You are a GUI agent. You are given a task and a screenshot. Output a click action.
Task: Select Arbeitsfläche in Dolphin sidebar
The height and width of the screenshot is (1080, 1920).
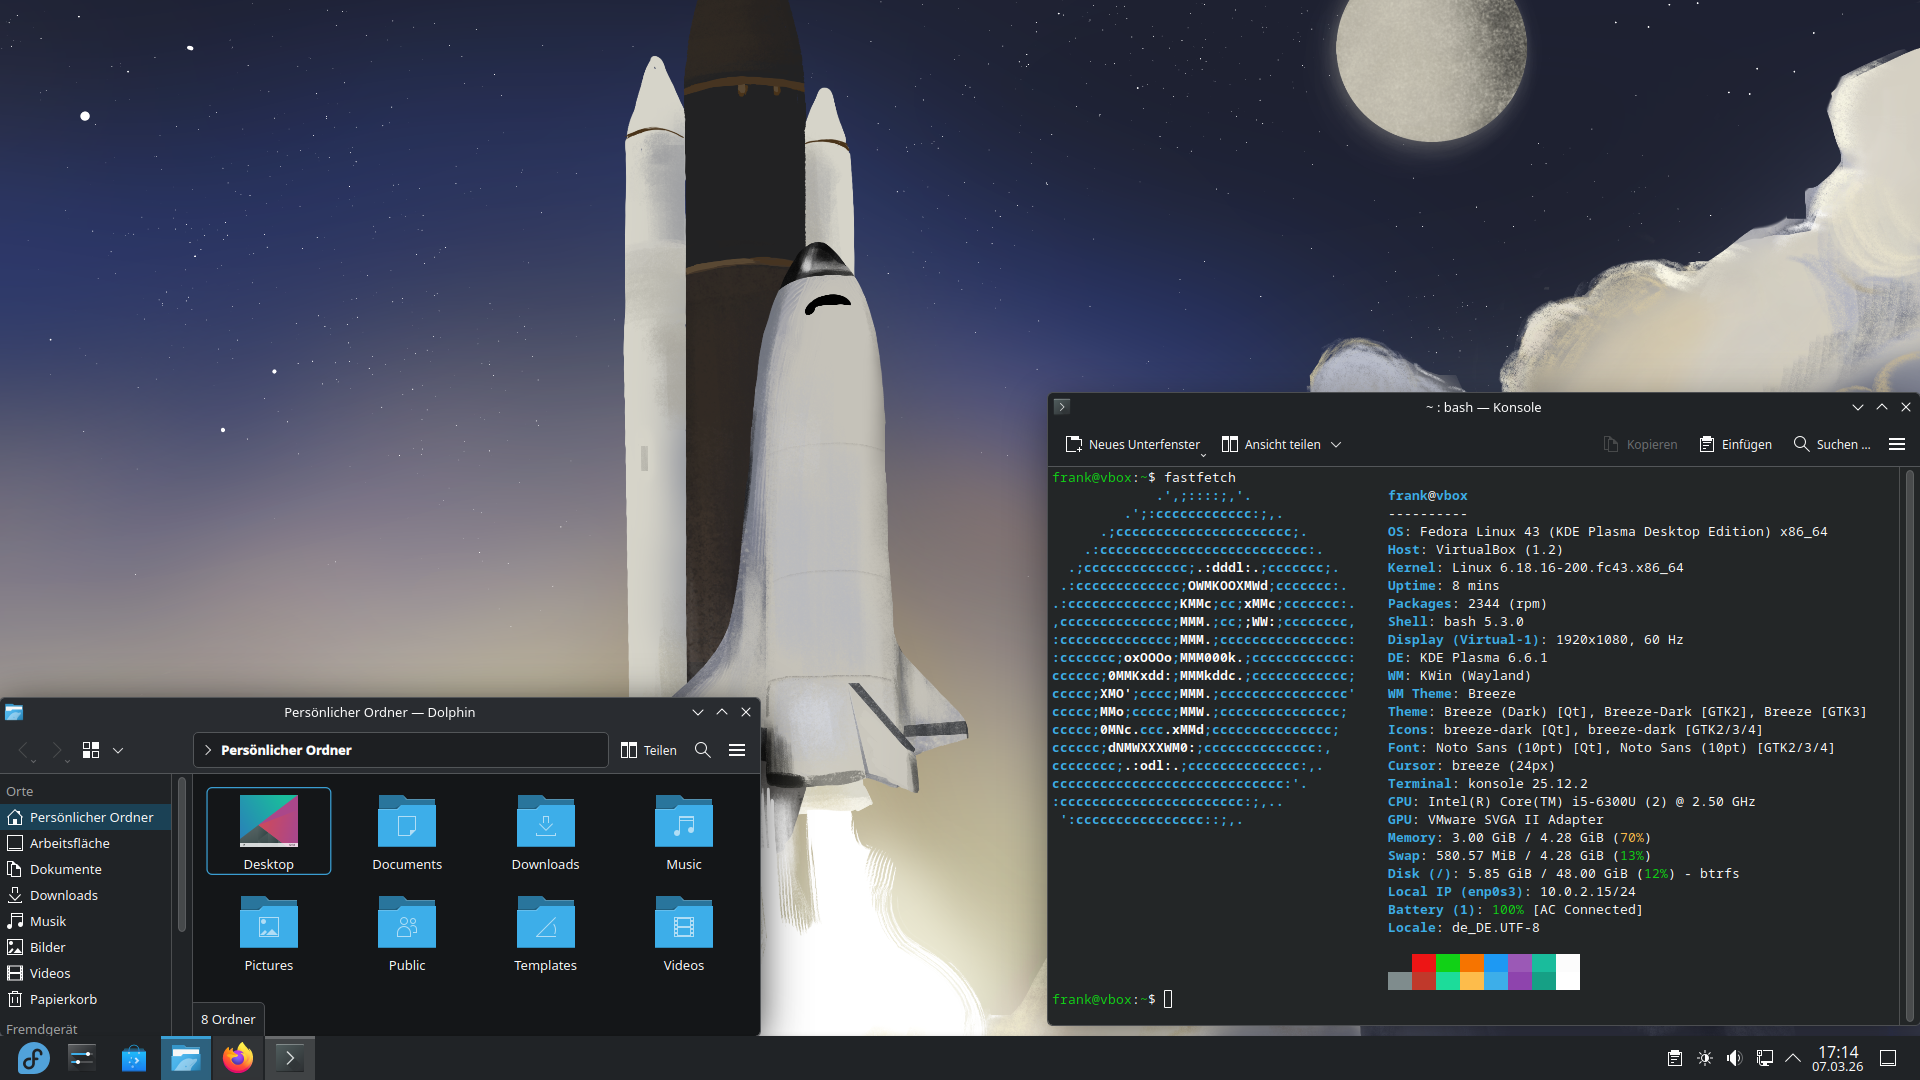point(86,843)
